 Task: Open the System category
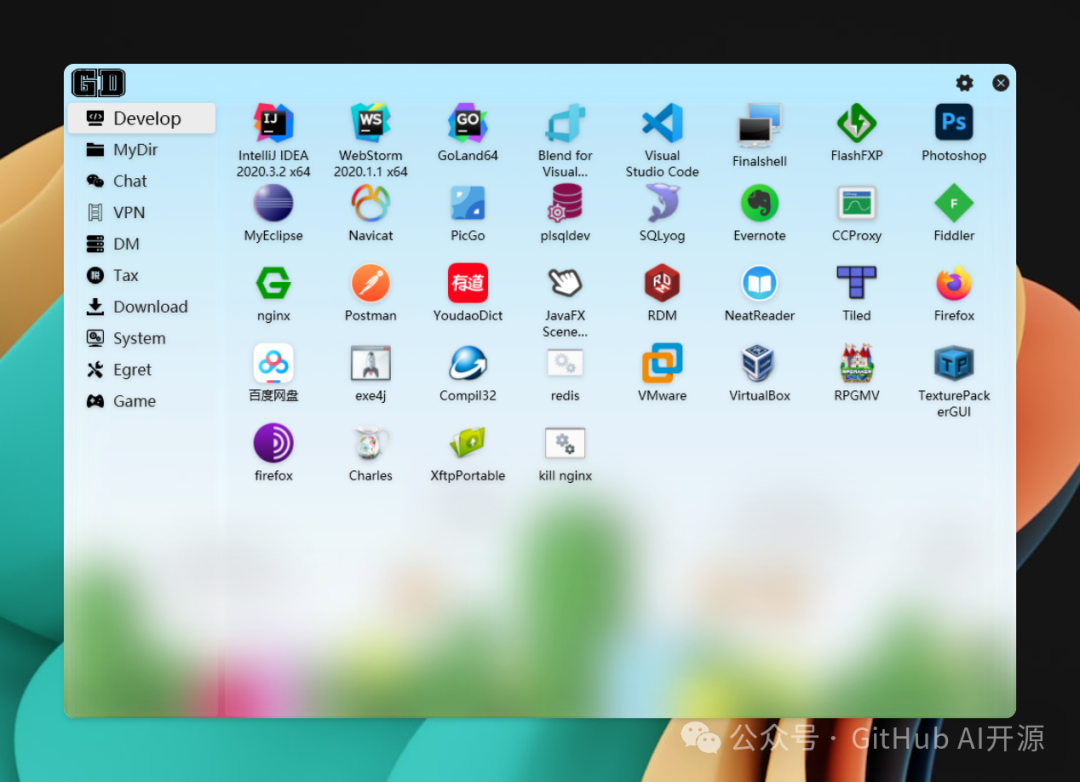[142, 338]
